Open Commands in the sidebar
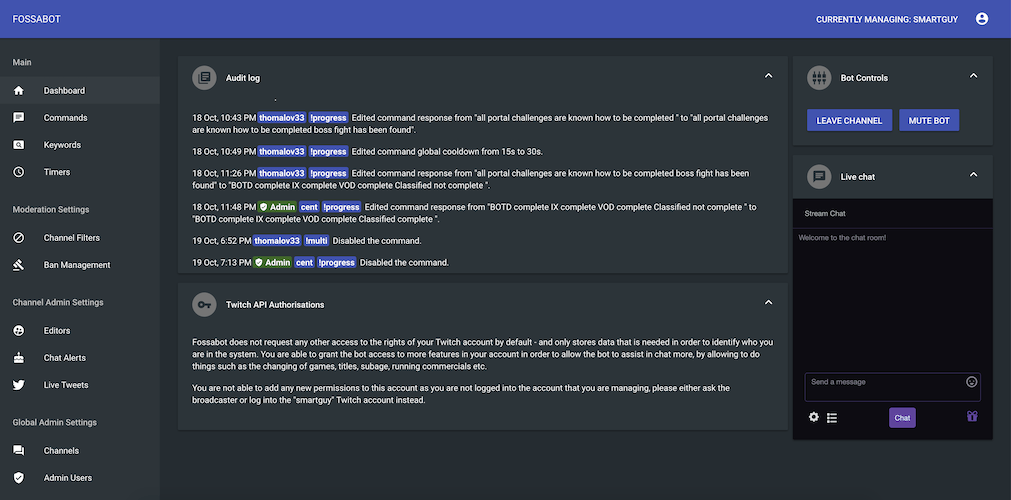Screen dimensions: 1011x500 pyautogui.click(x=65, y=118)
